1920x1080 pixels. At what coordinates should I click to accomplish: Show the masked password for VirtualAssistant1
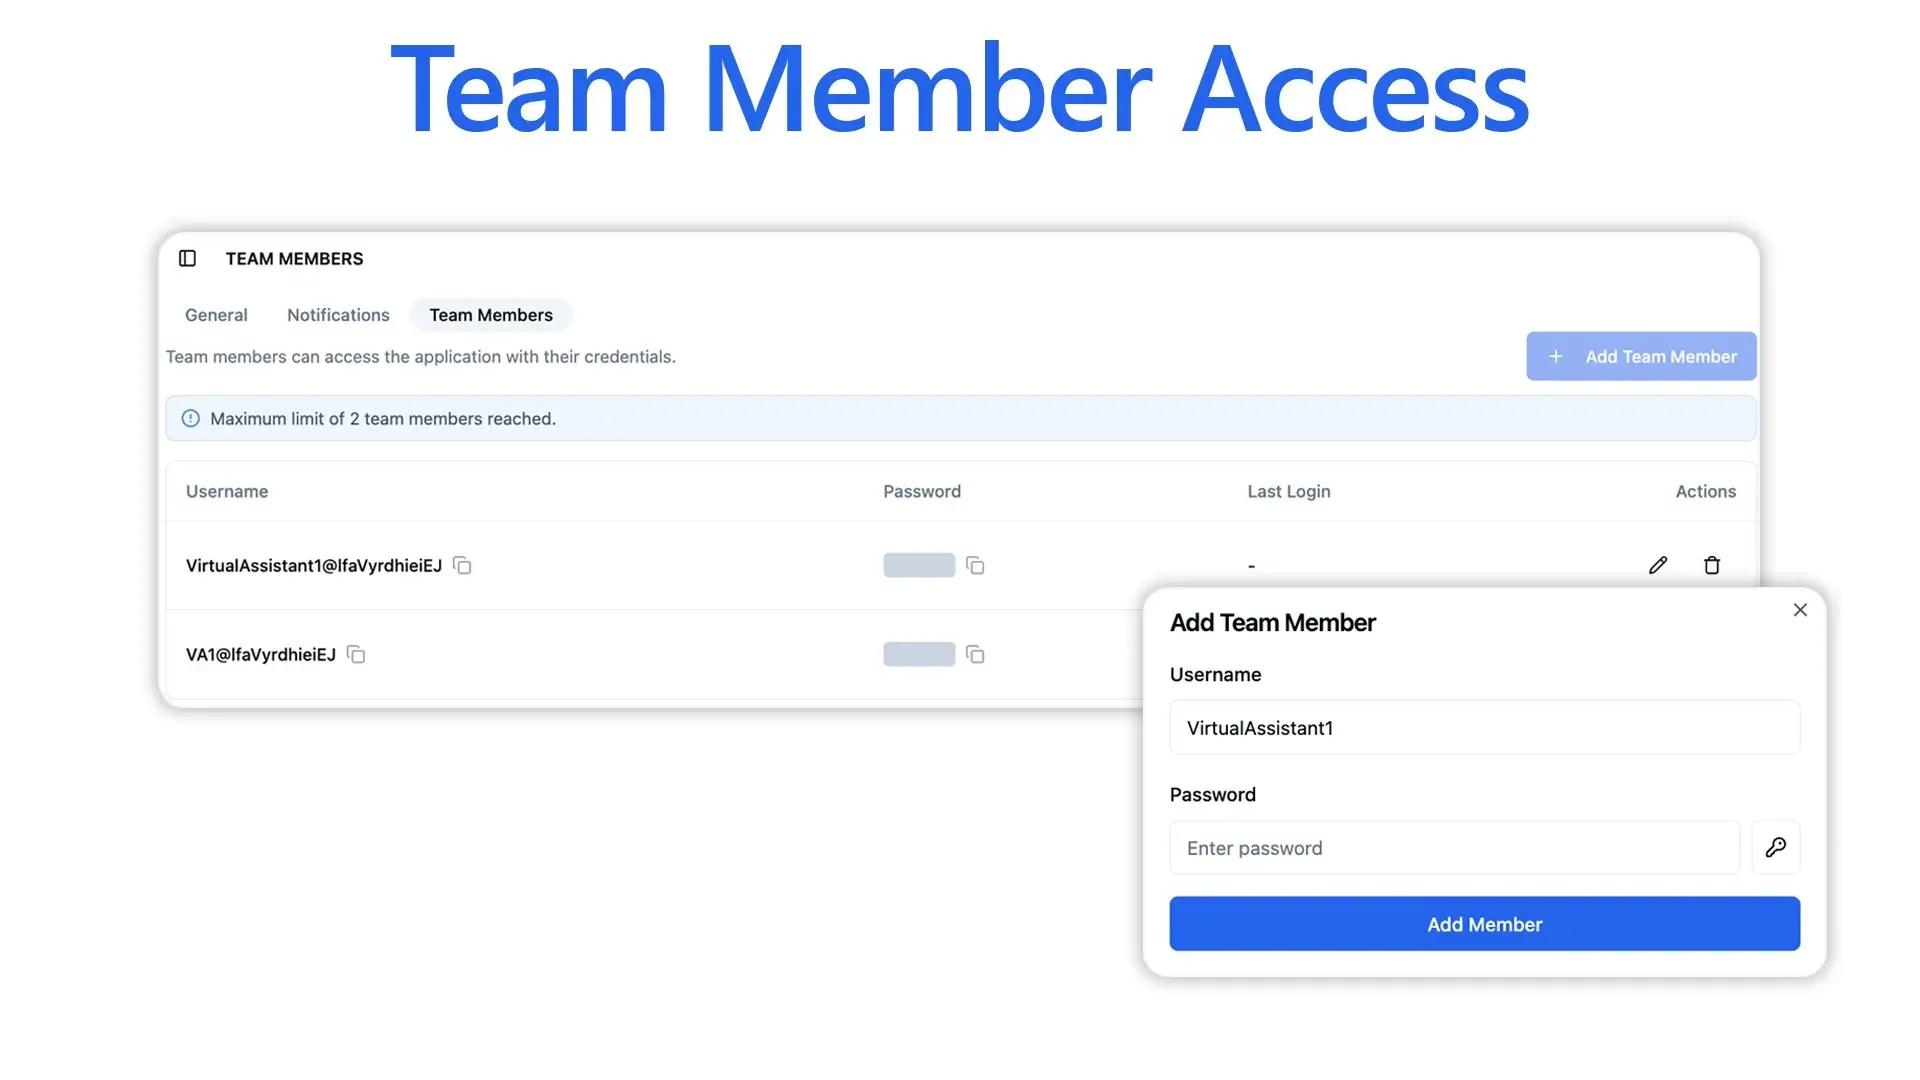[x=918, y=565]
